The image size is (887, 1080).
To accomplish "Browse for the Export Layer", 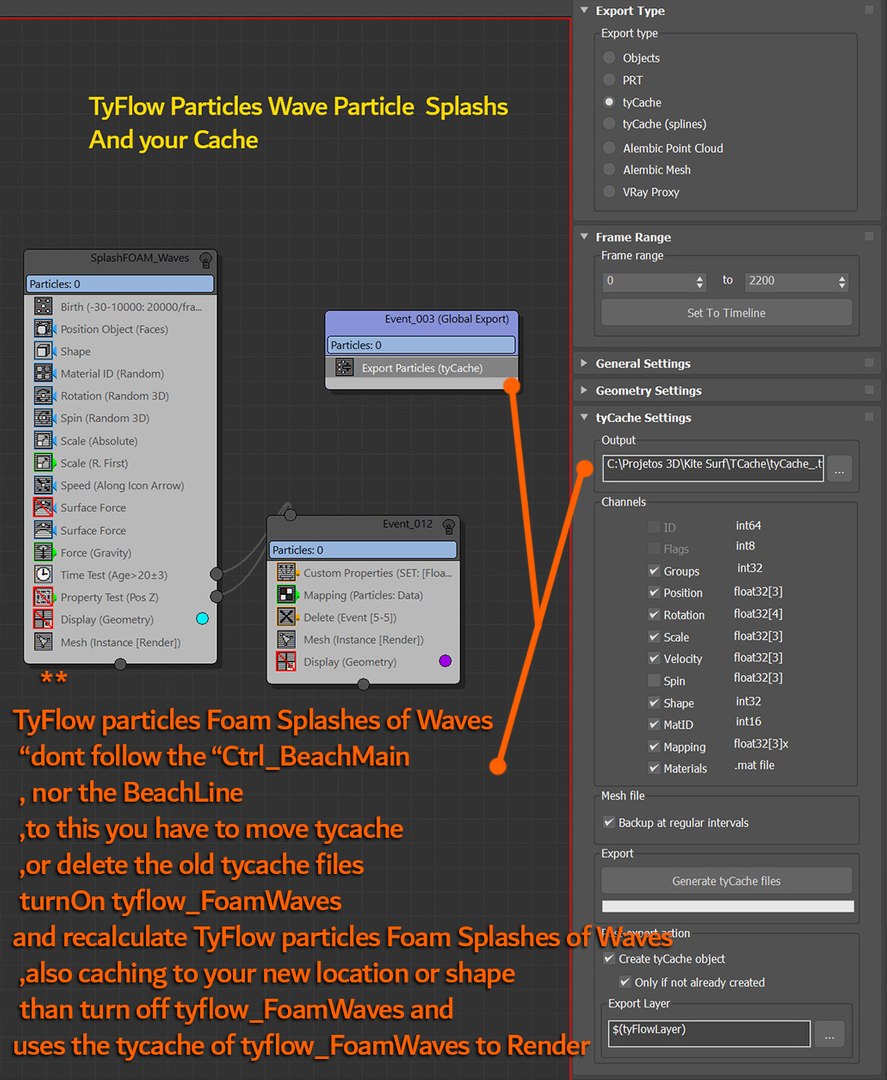I will (x=829, y=1034).
